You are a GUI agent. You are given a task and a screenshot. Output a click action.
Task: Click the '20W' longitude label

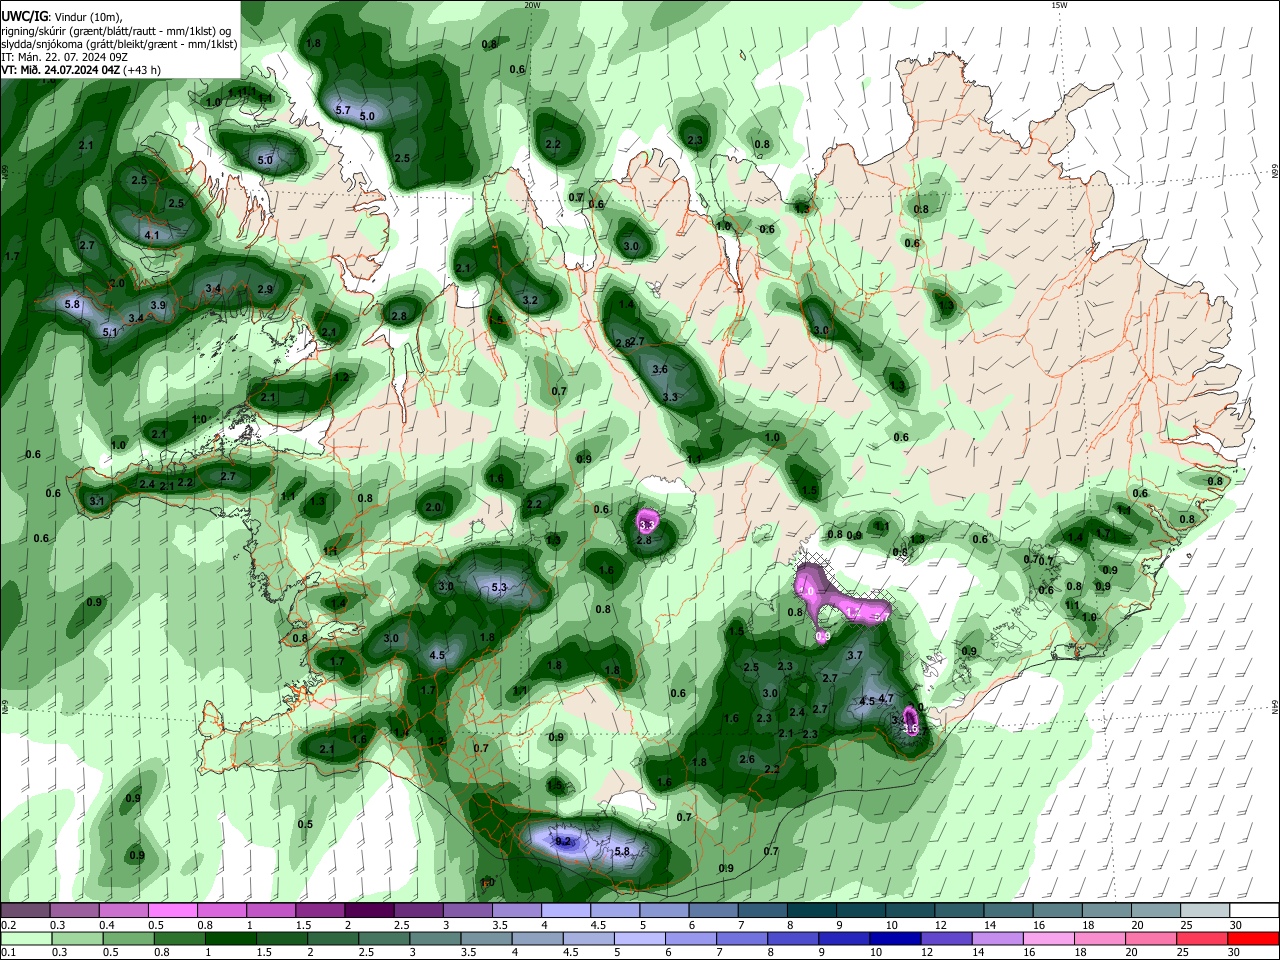[532, 5]
